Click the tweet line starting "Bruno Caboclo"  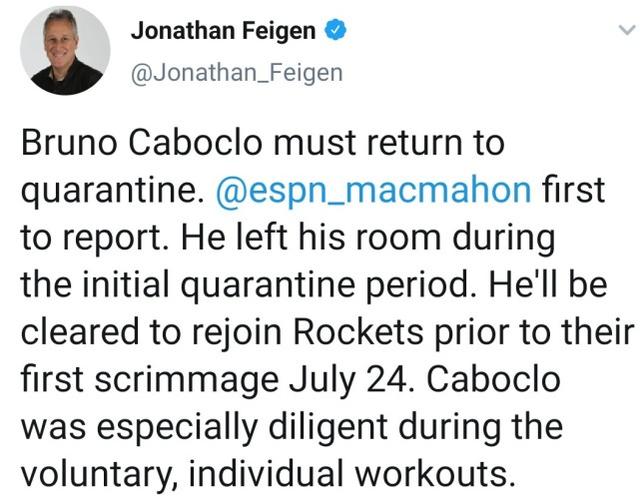262,143
